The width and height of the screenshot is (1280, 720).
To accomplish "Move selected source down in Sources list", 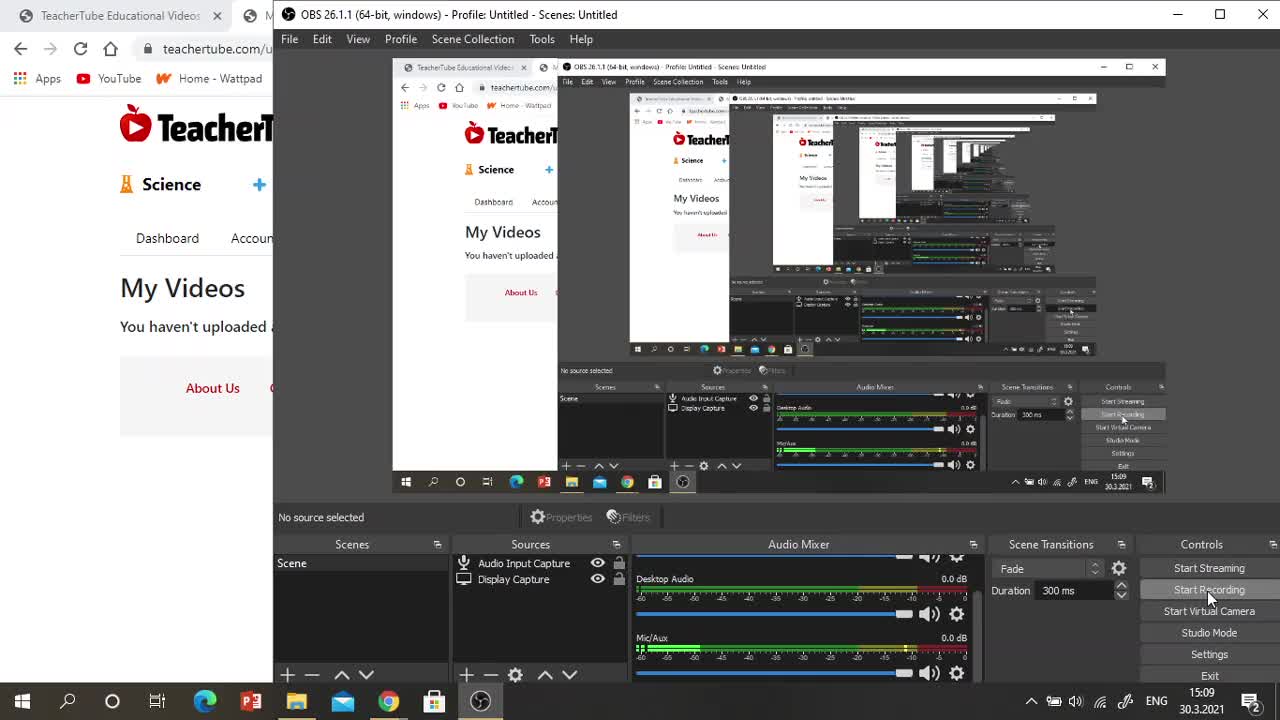I will (x=569, y=675).
